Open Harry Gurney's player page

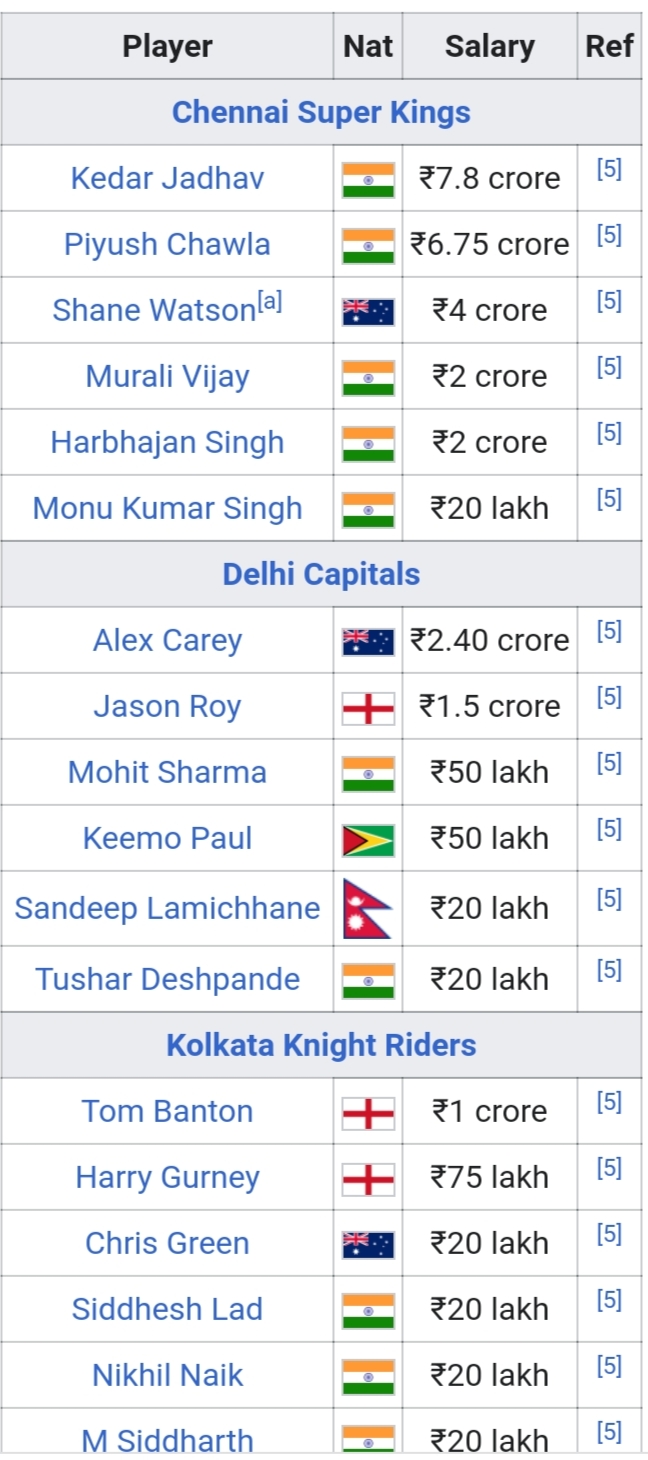pyautogui.click(x=167, y=1177)
